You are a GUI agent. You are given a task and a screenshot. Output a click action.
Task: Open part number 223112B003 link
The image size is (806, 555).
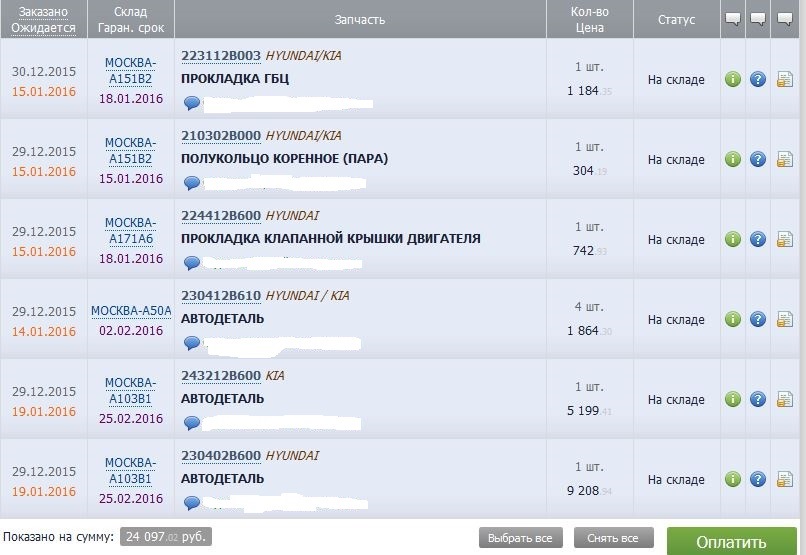point(221,56)
